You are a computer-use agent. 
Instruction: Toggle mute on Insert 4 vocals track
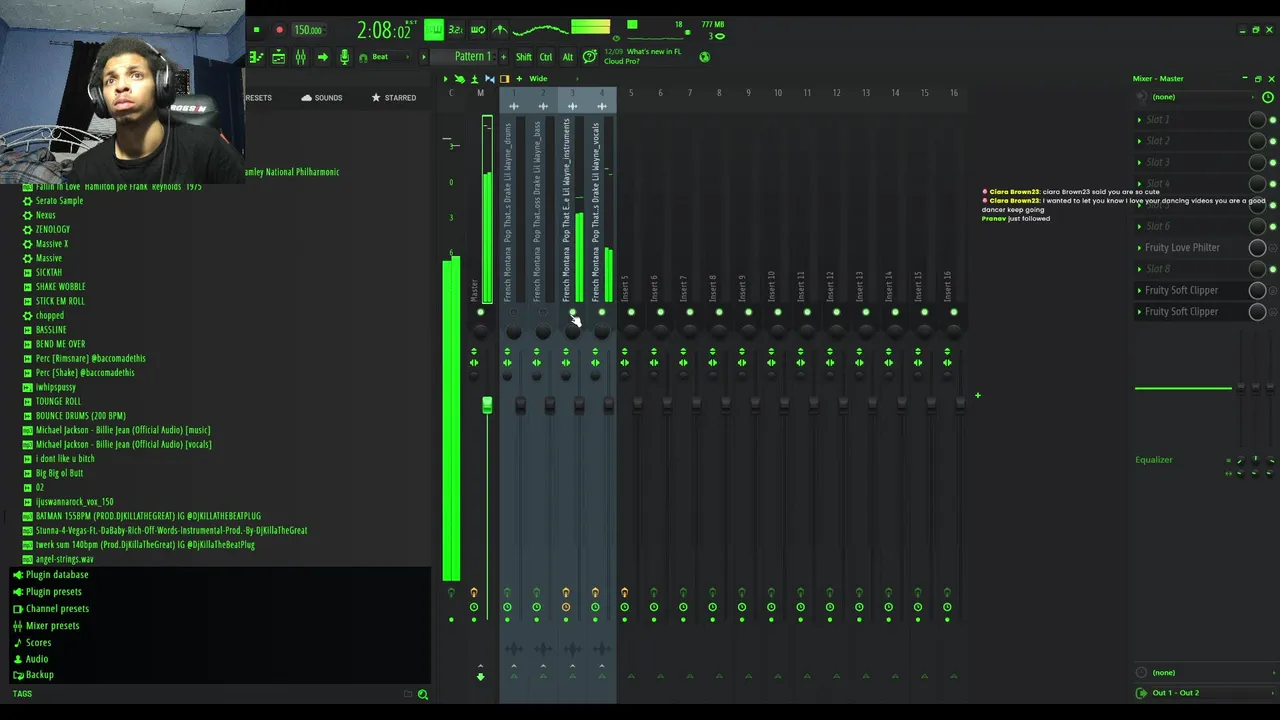tap(602, 313)
